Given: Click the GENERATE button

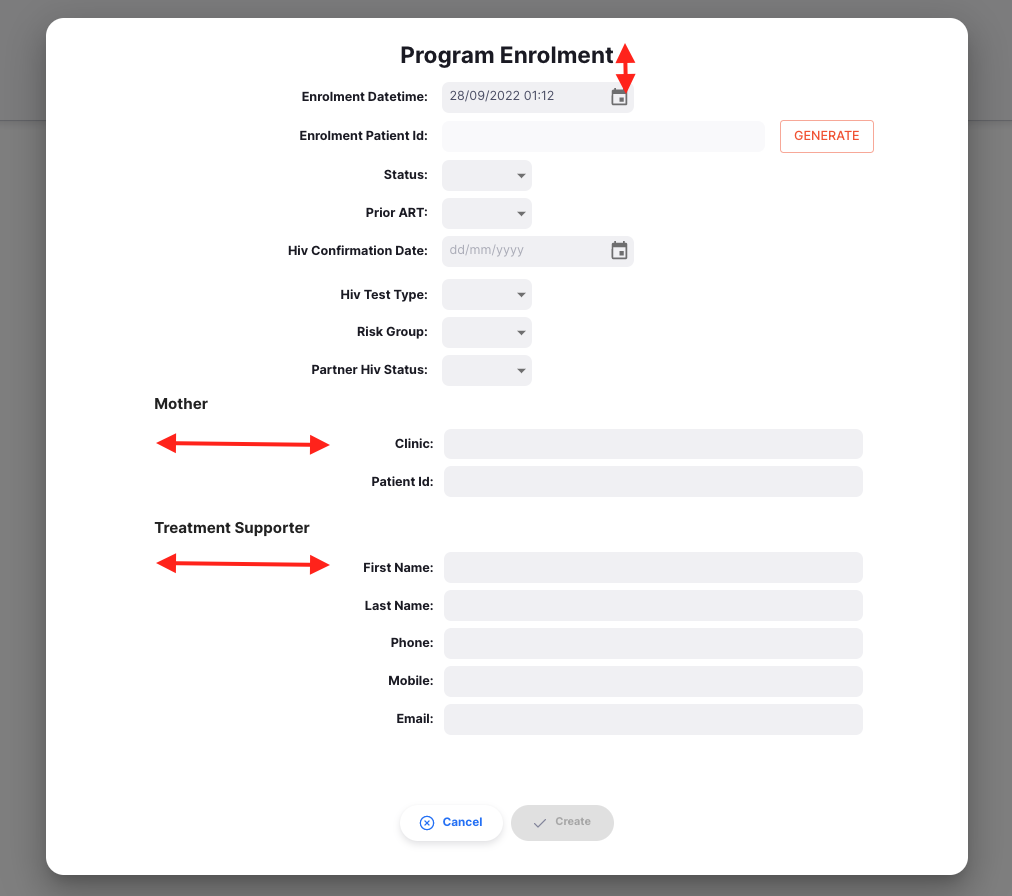Looking at the screenshot, I should click(826, 136).
